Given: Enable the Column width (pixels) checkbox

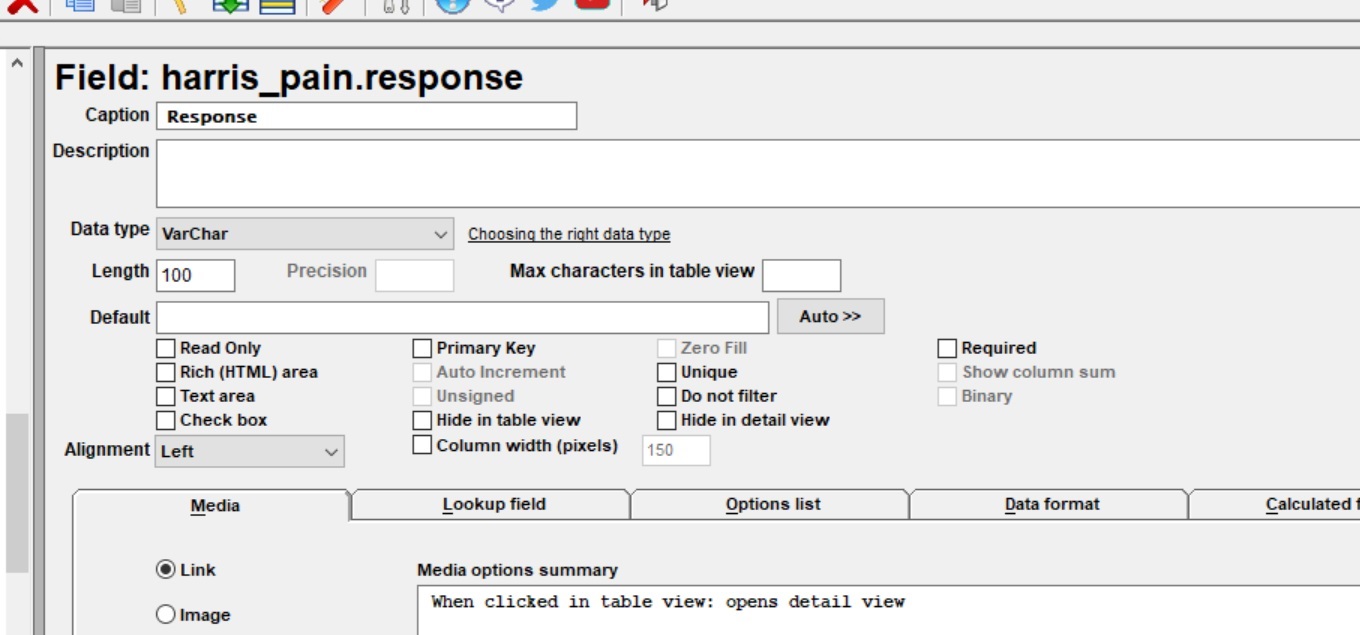Looking at the screenshot, I should (422, 445).
